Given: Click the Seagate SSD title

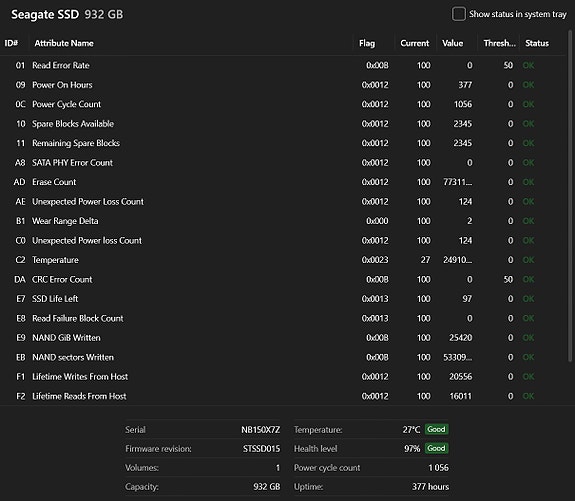Looking at the screenshot, I should point(45,14).
